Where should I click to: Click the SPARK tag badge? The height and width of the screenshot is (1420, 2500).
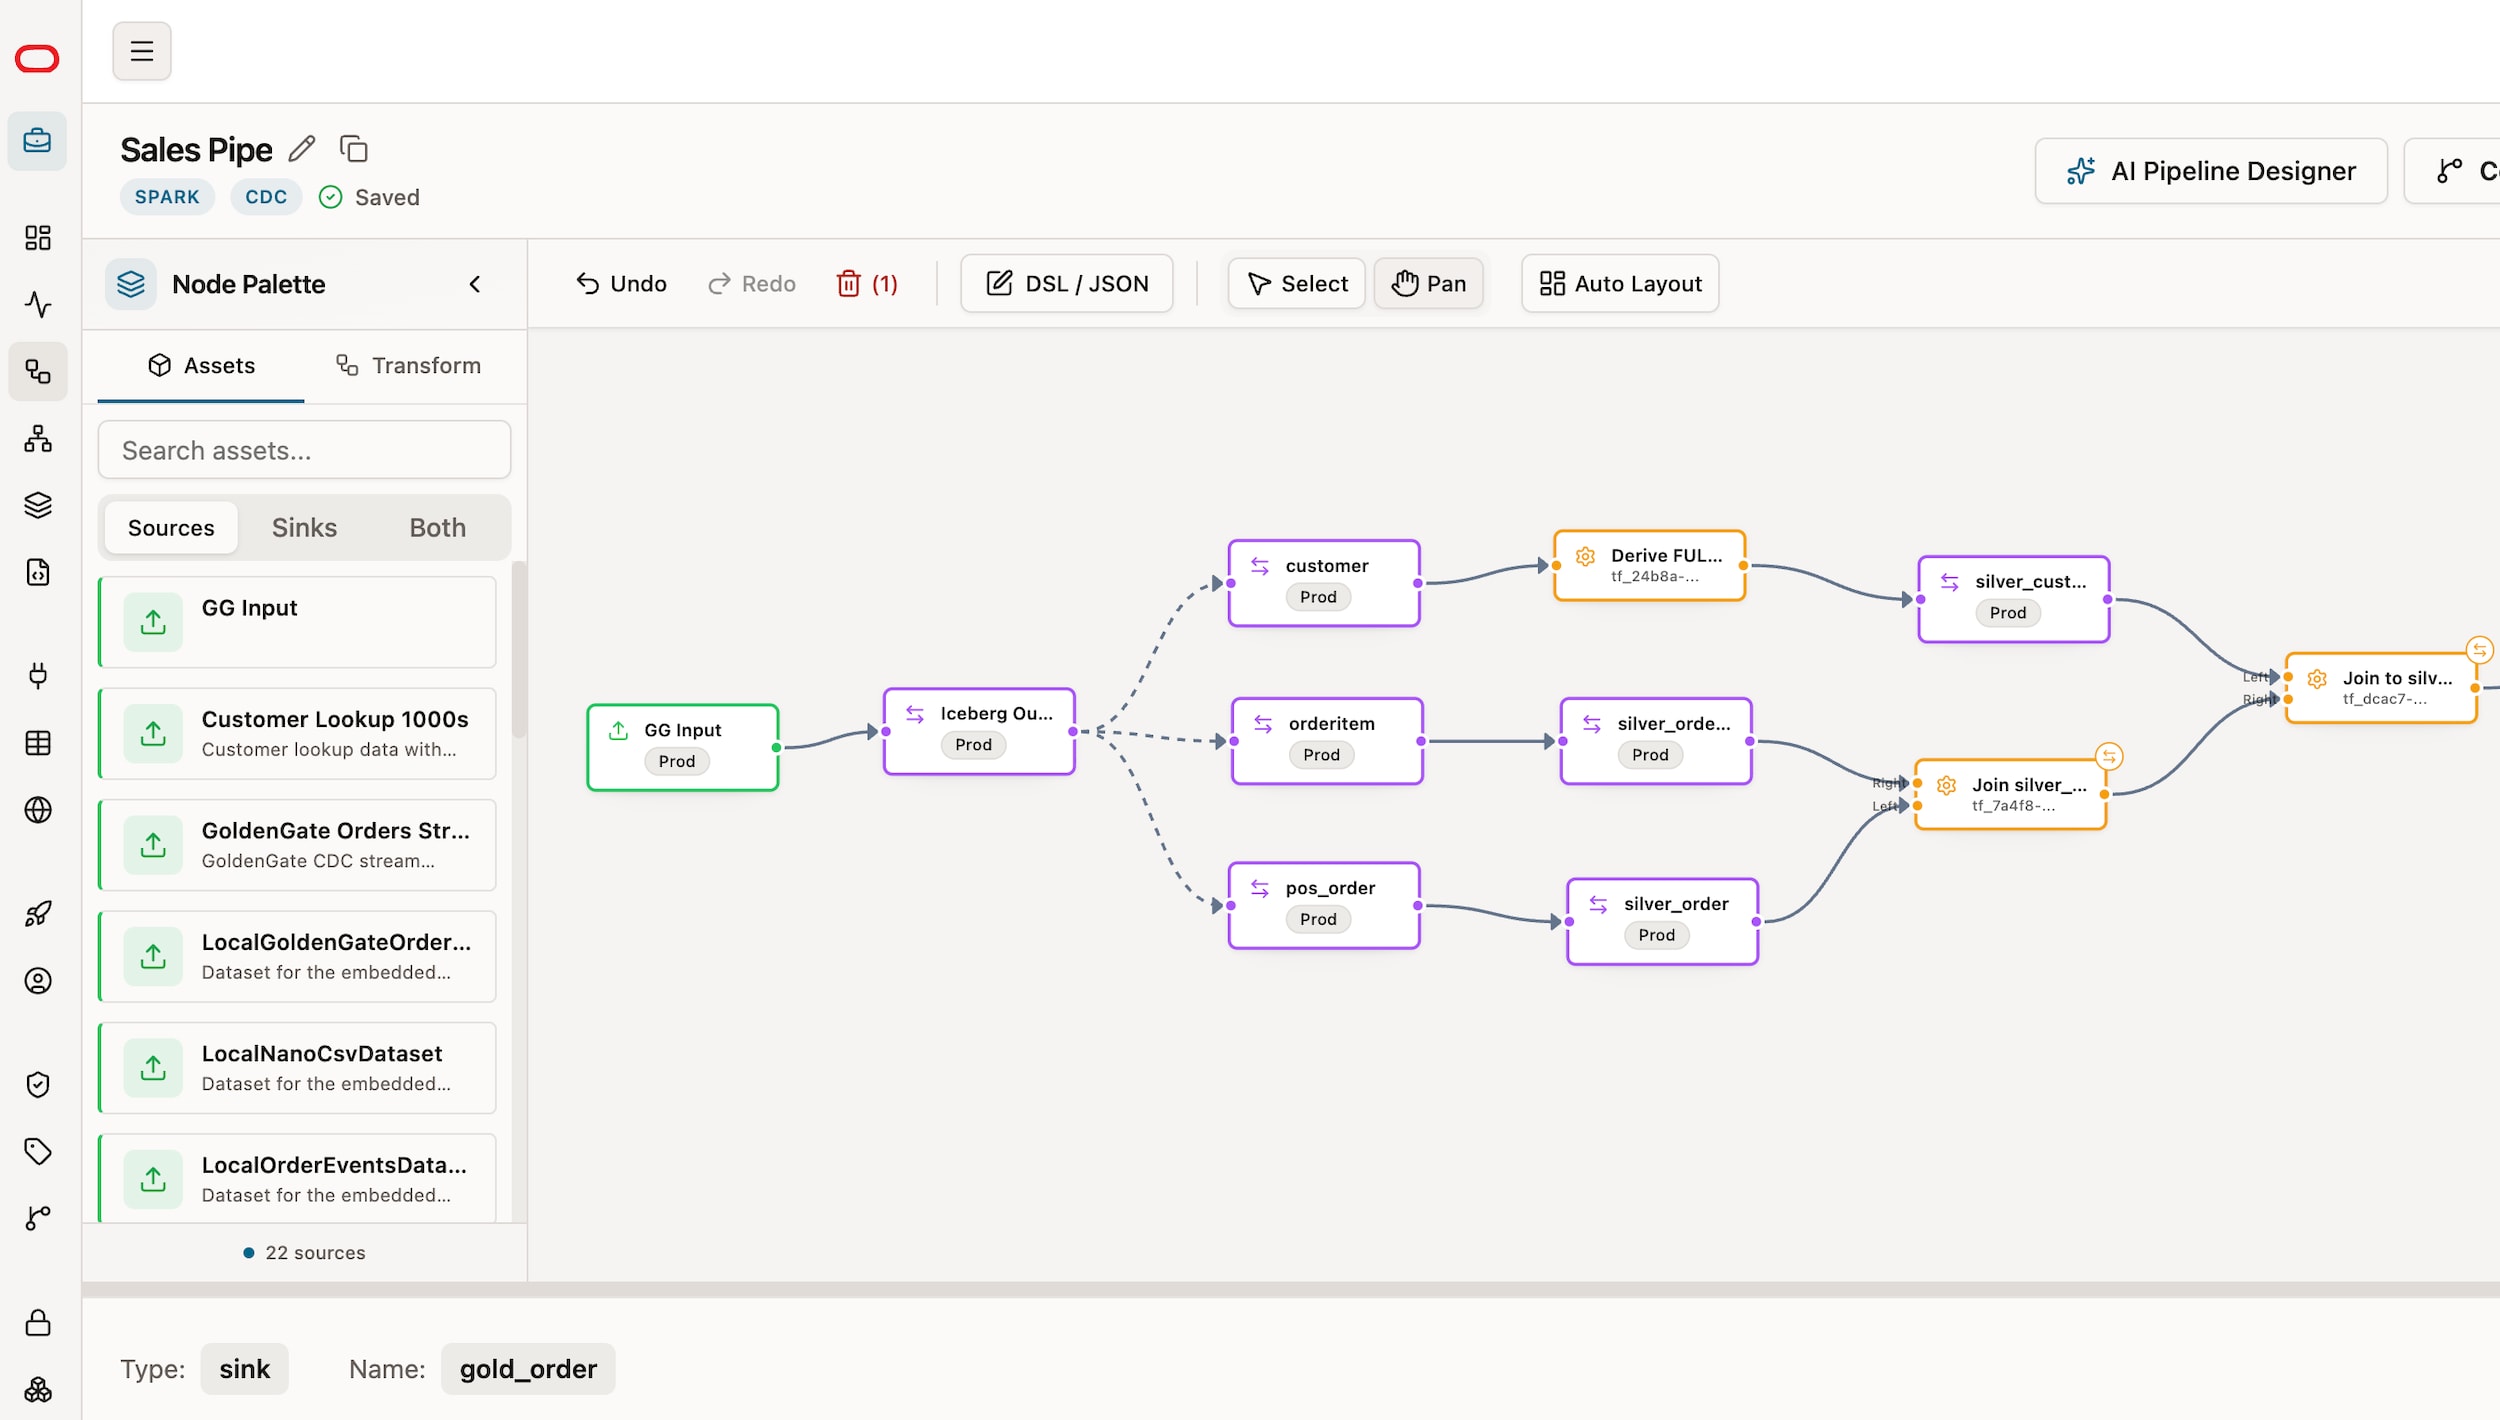[x=167, y=197]
